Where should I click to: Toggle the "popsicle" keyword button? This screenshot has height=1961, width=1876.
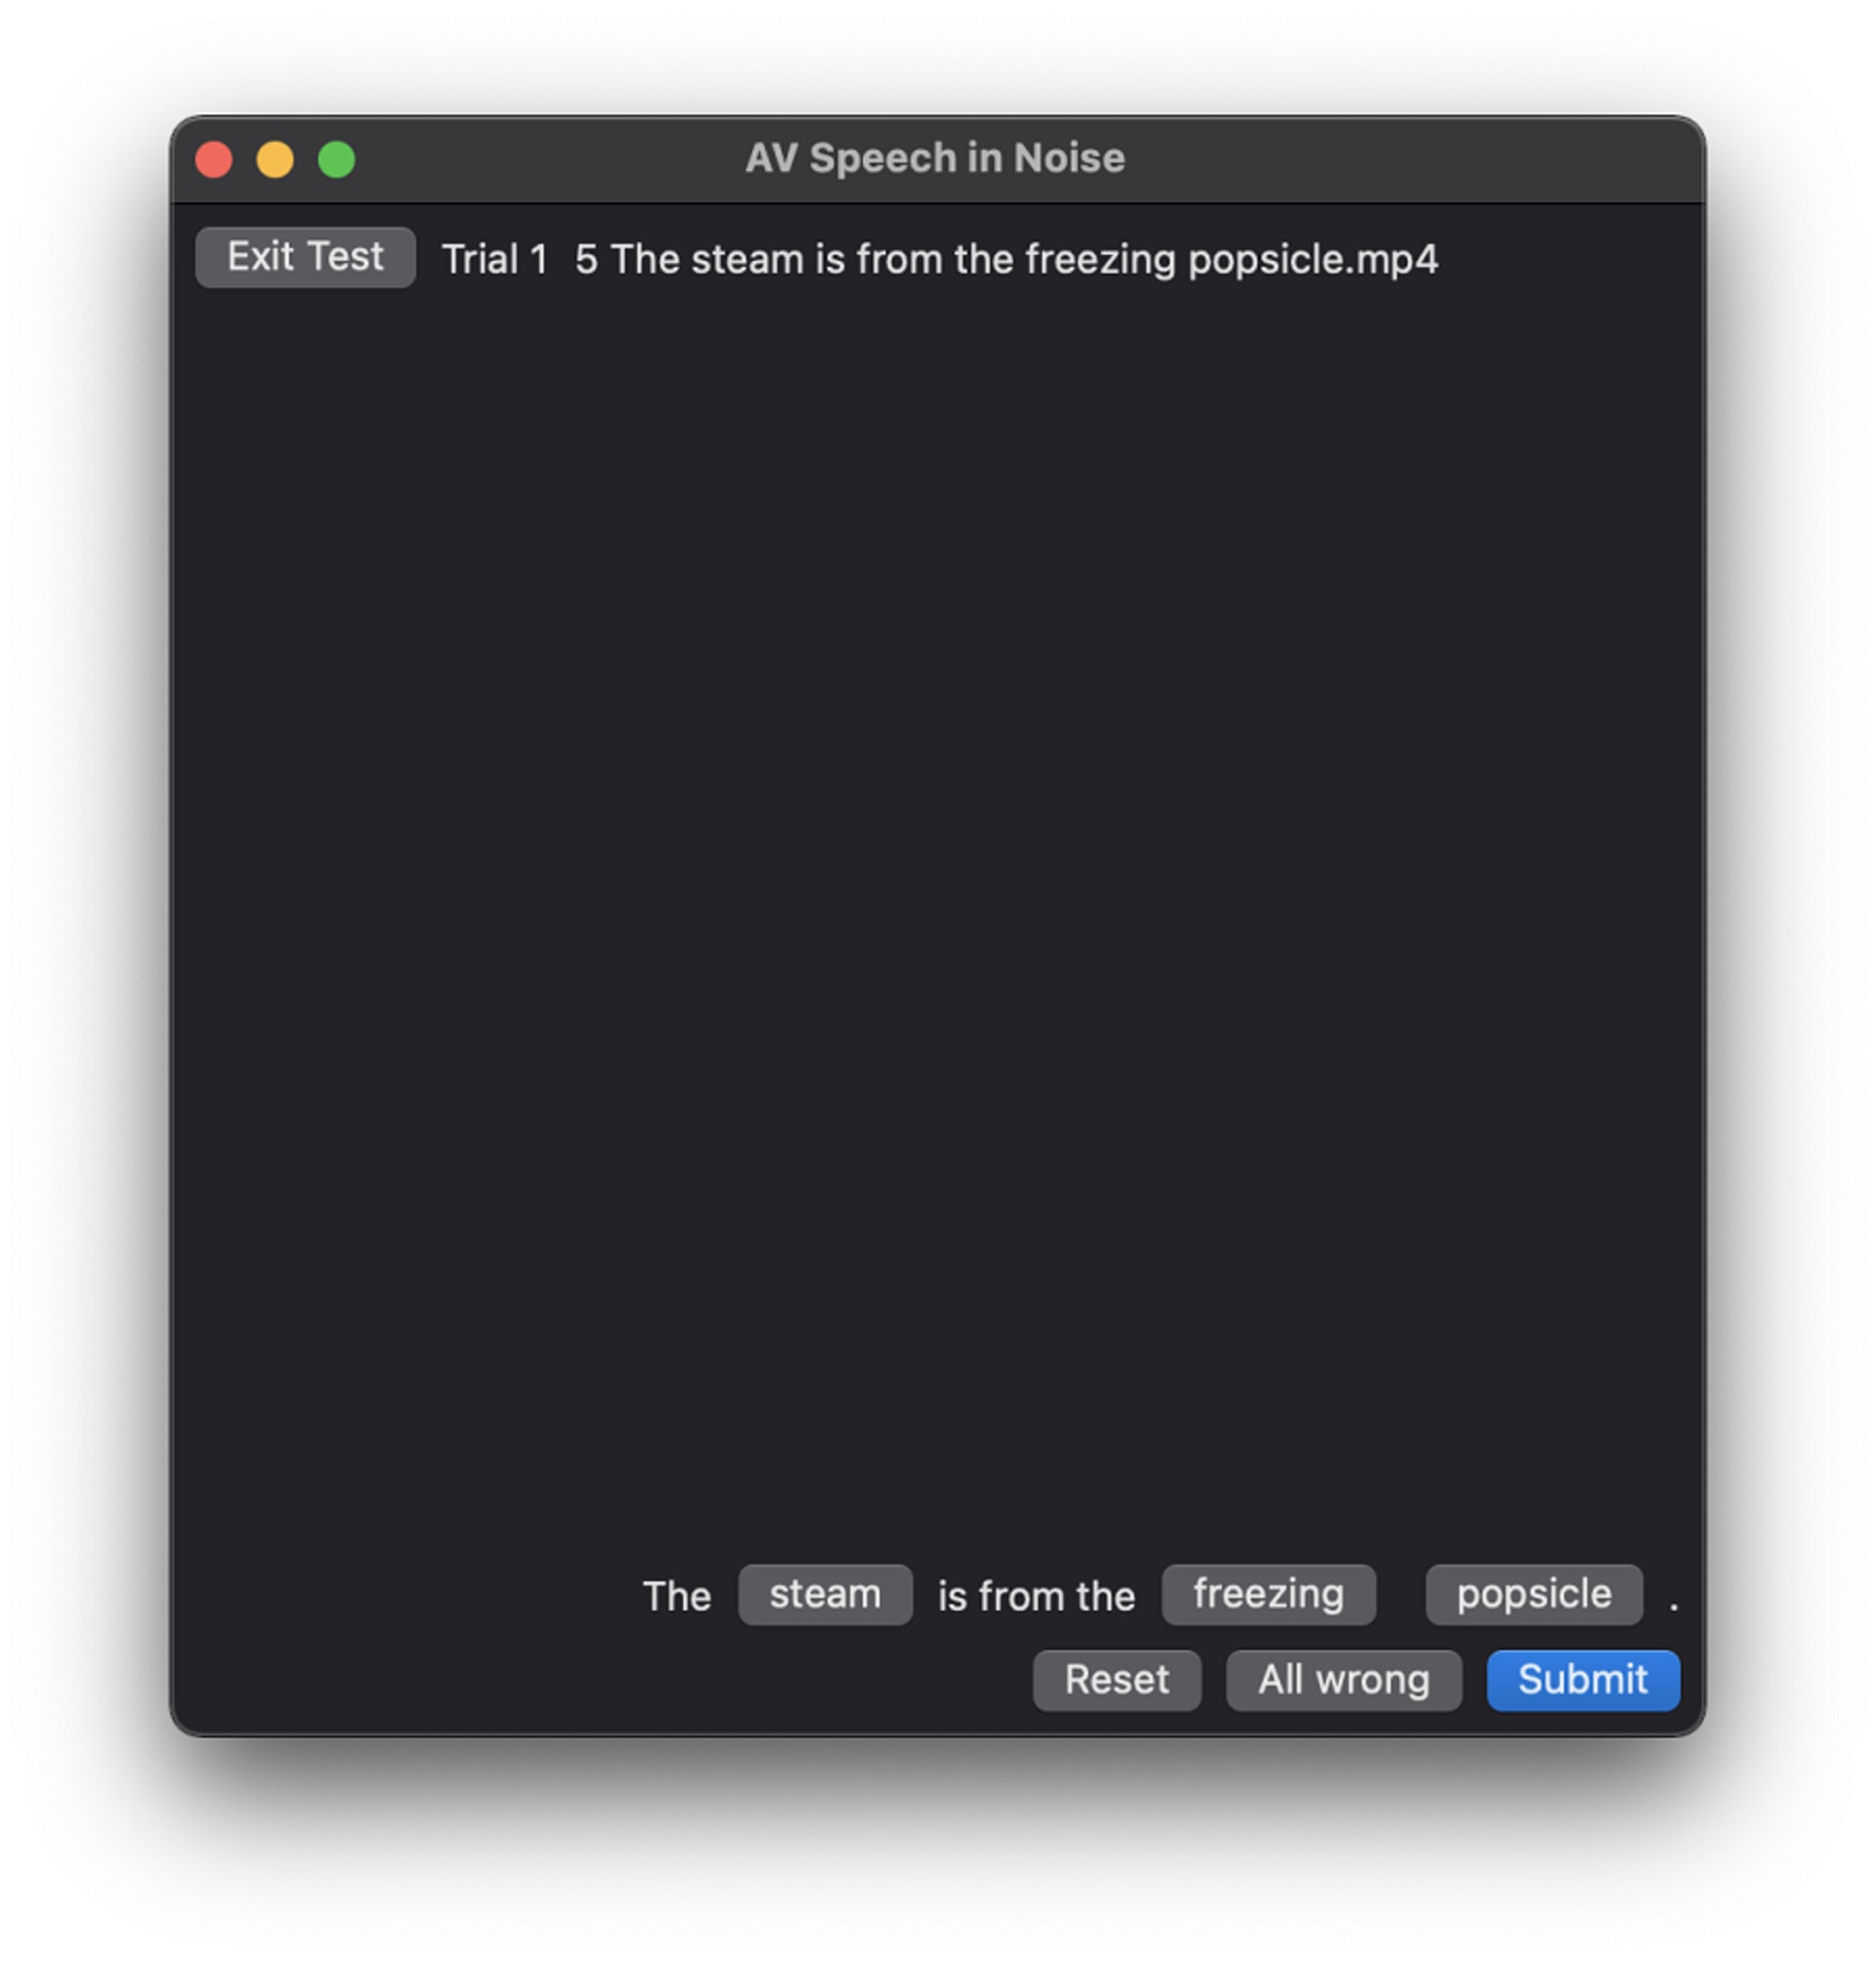(x=1534, y=1594)
